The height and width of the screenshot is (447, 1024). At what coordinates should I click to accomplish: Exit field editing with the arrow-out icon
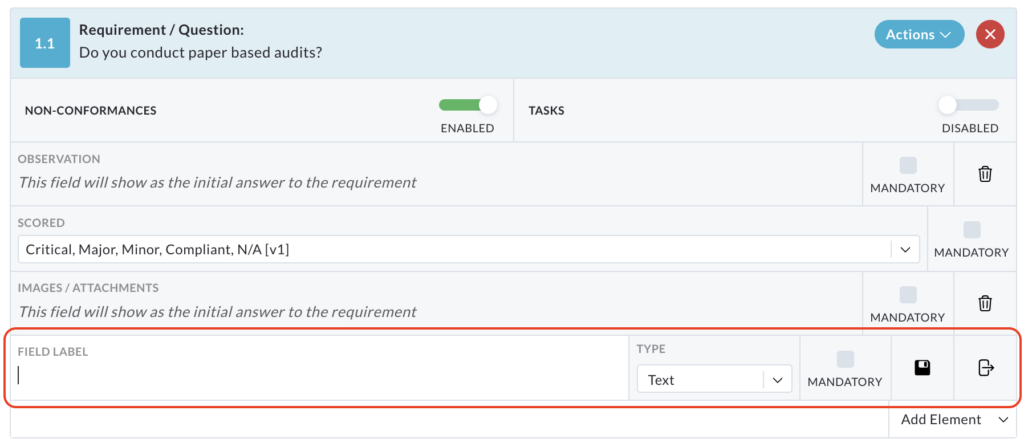coord(985,368)
